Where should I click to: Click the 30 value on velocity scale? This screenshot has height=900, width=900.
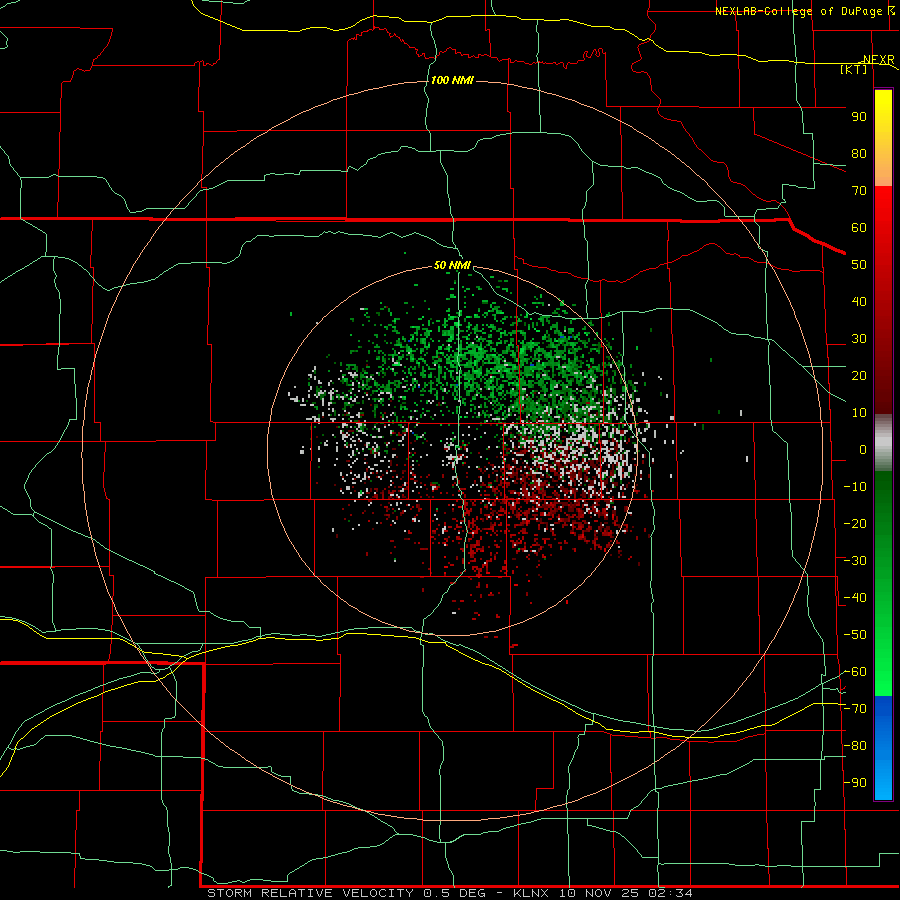point(859,339)
